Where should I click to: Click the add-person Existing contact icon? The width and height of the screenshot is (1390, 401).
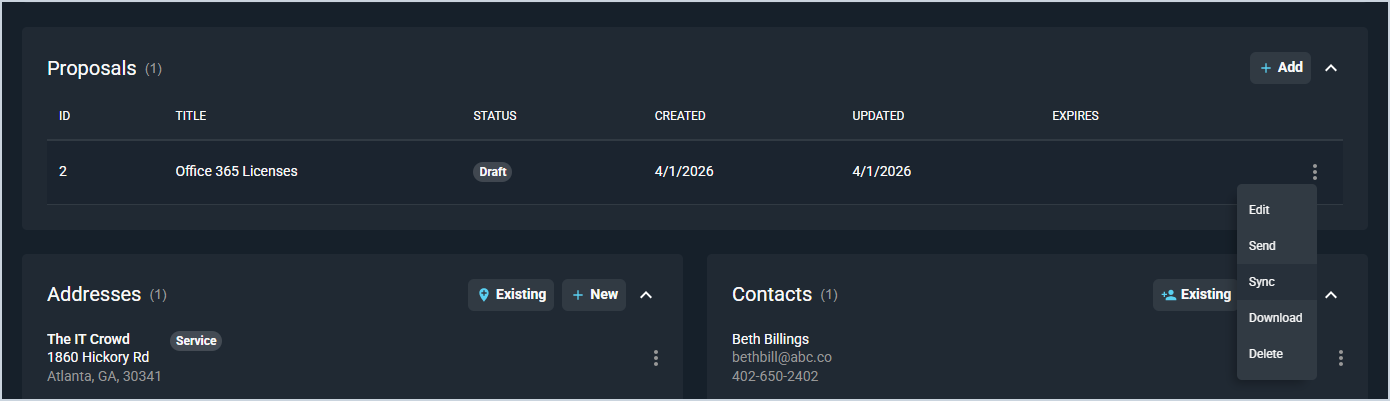click(1168, 295)
